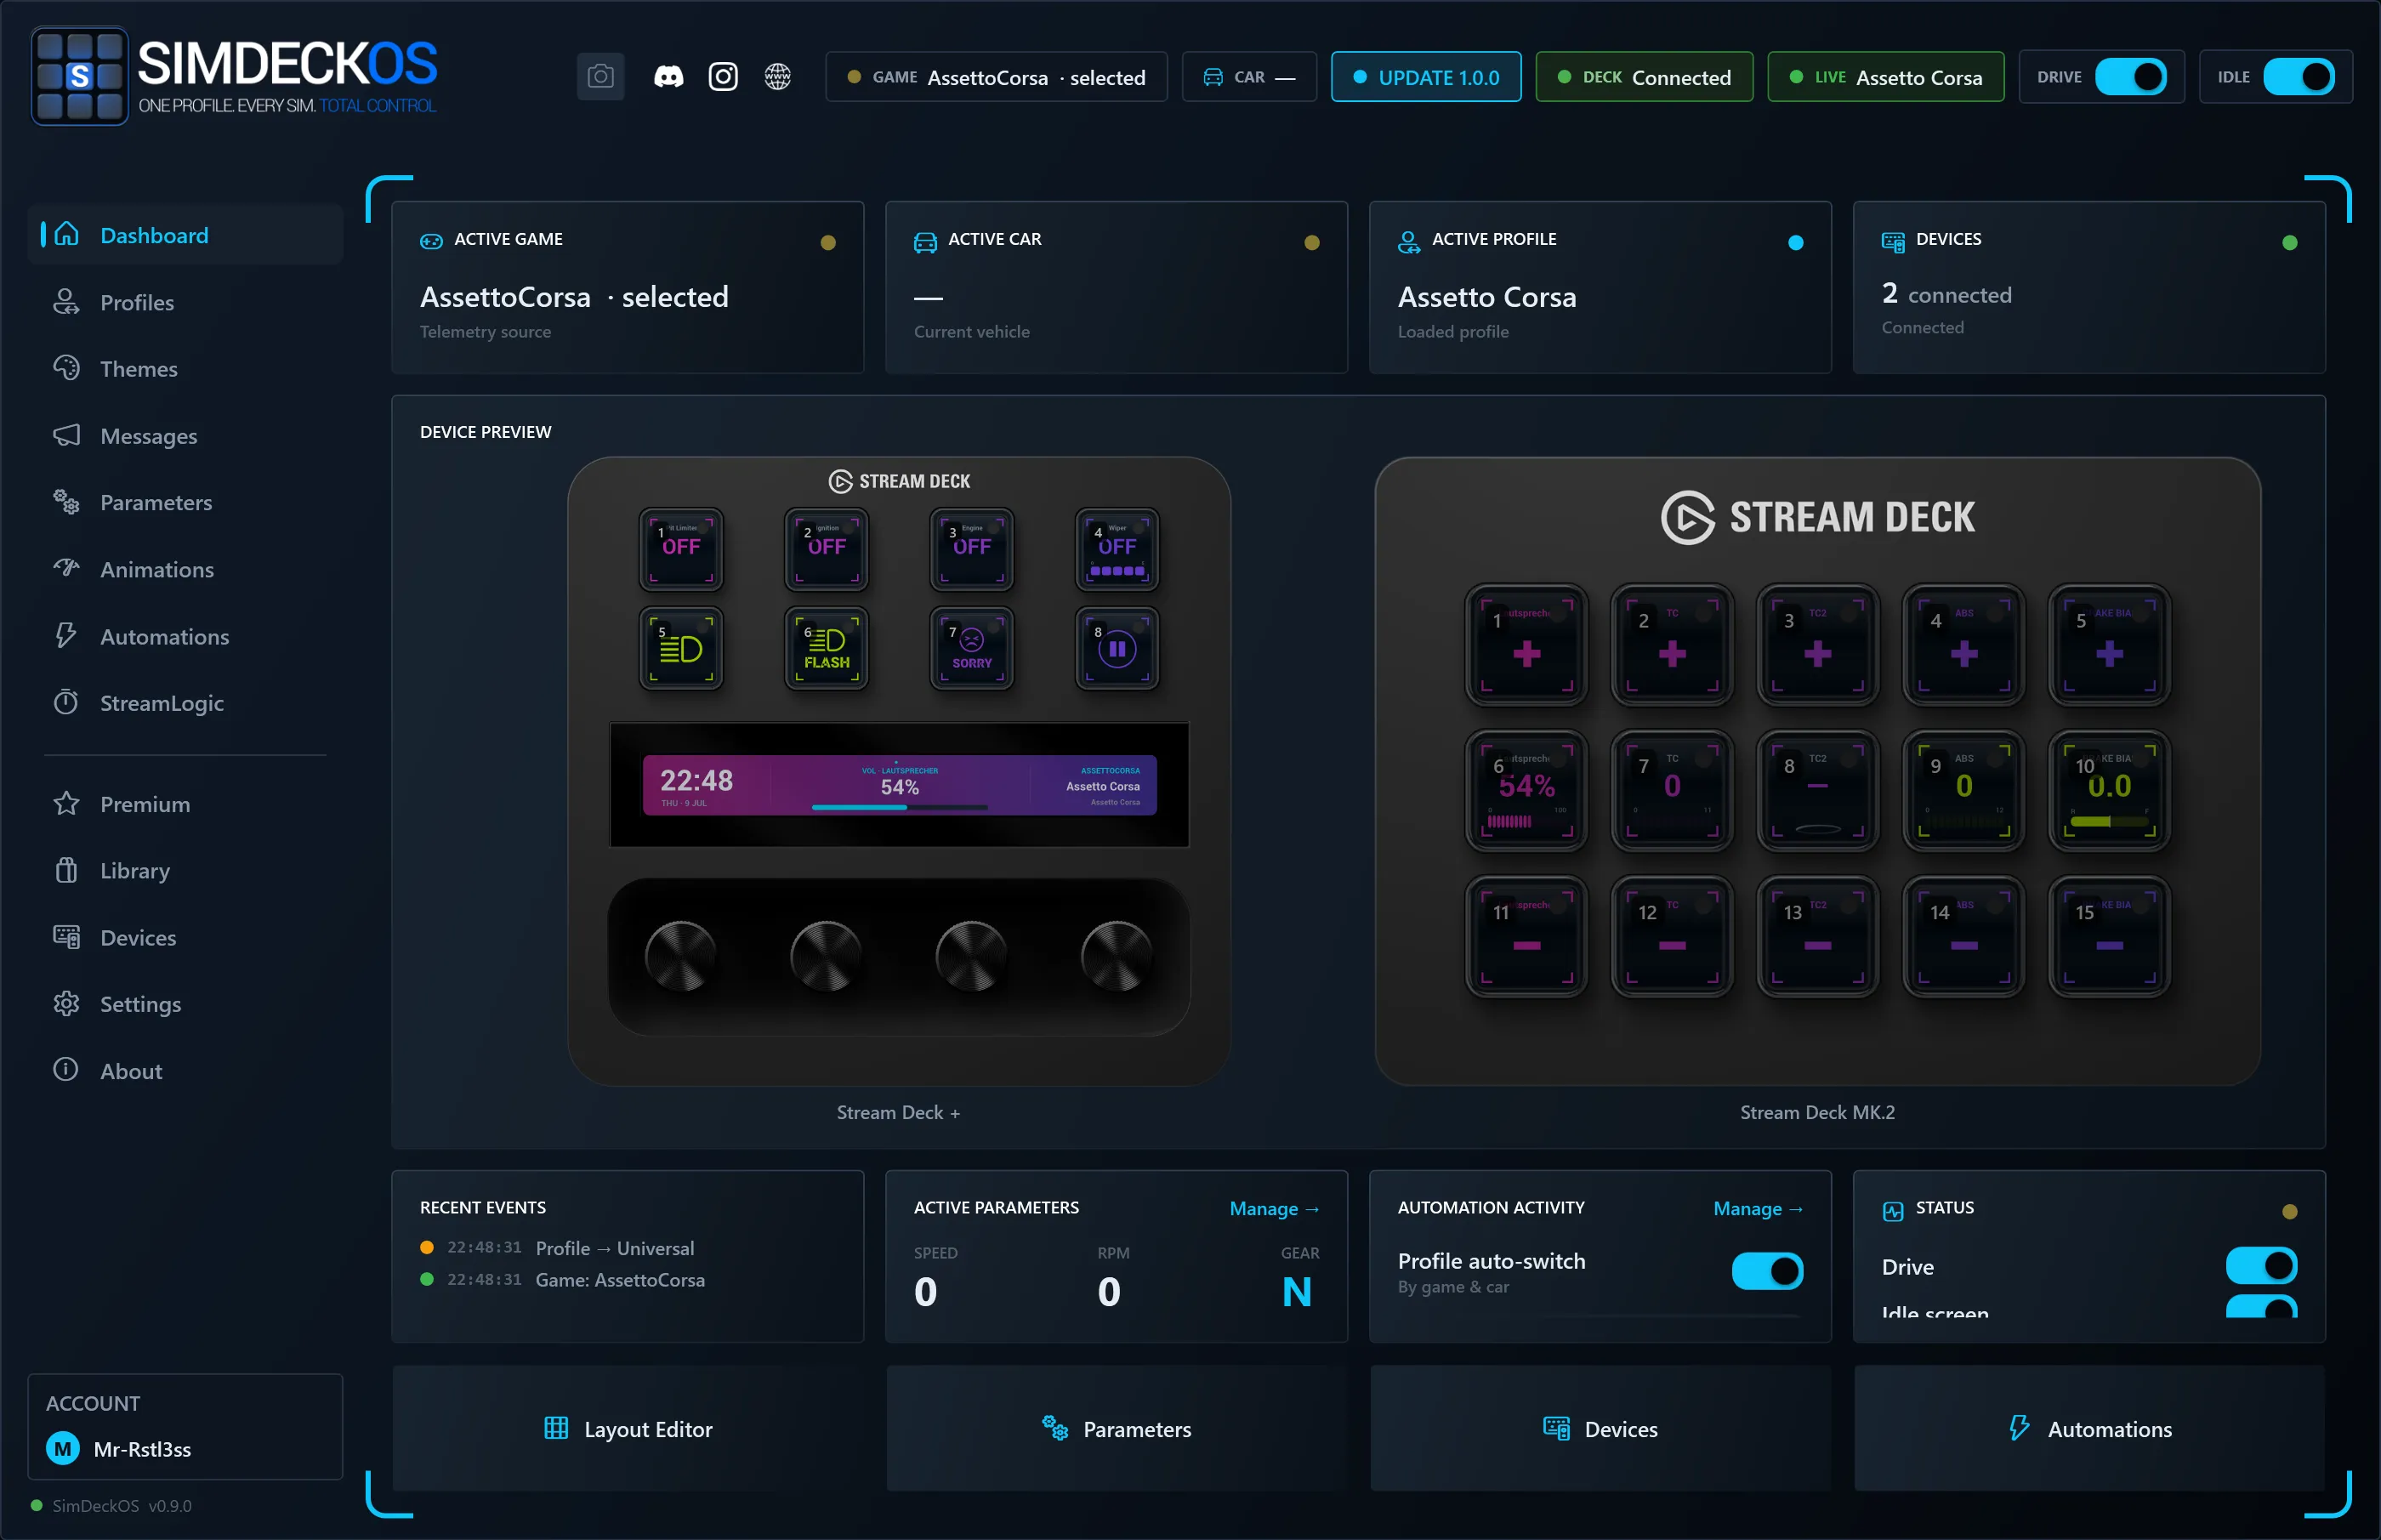This screenshot has height=1540, width=2381.
Task: Click the GAME AssettoCorsa status pill
Action: [x=996, y=77]
